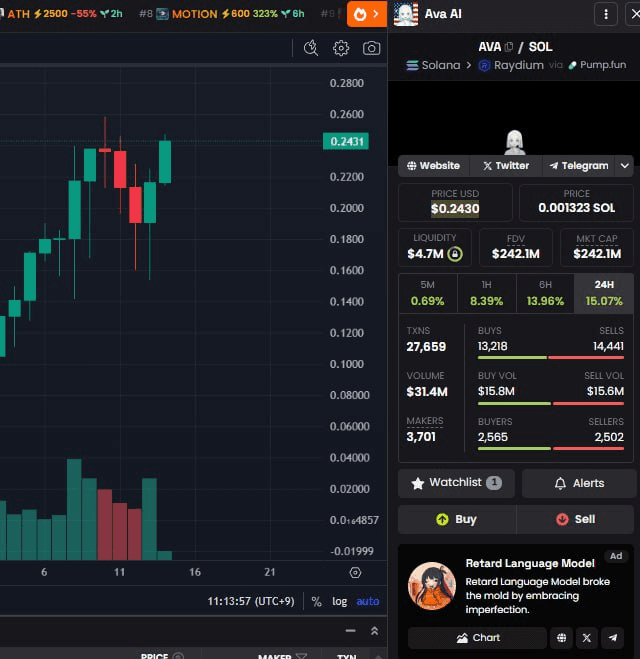Click the current price label 0.2431
The image size is (640, 659).
point(346,142)
